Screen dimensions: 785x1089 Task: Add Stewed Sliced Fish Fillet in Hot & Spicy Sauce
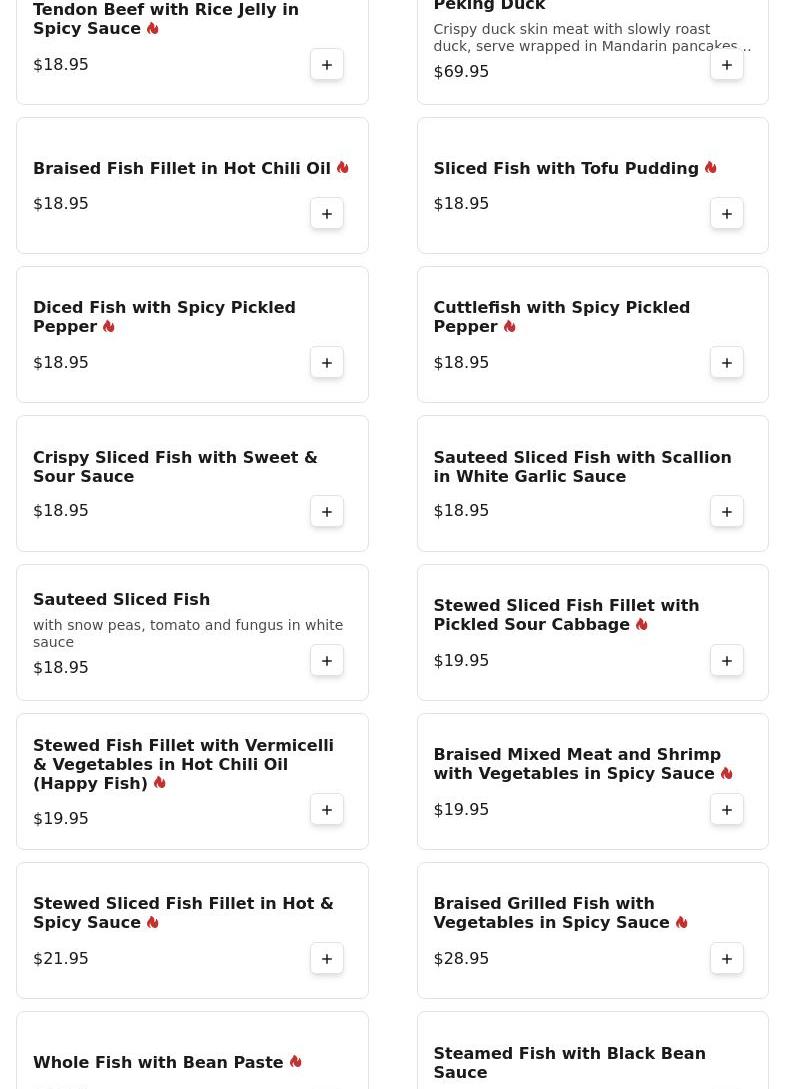click(327, 959)
